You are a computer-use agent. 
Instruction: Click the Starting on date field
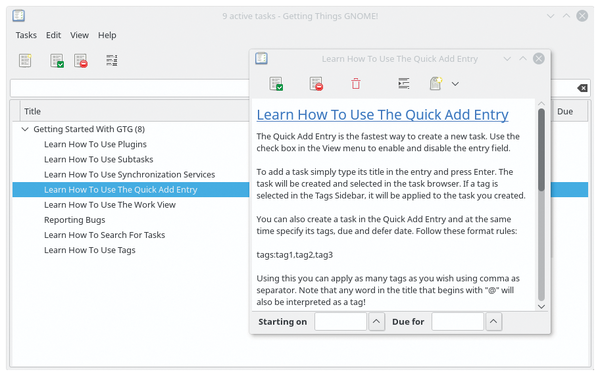(x=341, y=322)
